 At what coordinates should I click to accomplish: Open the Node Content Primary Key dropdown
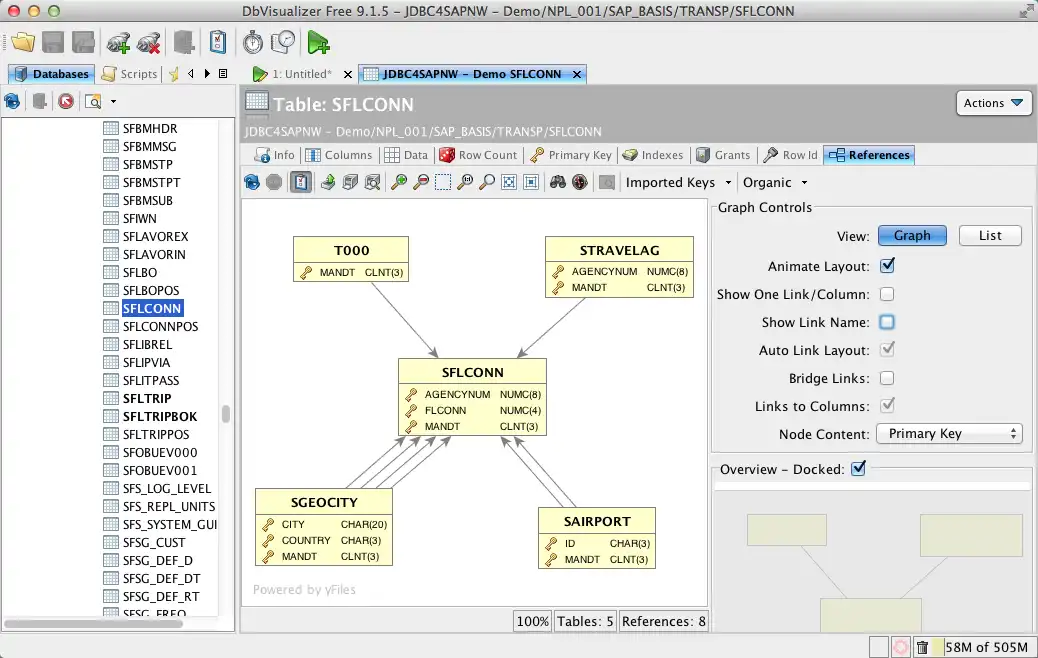point(949,434)
